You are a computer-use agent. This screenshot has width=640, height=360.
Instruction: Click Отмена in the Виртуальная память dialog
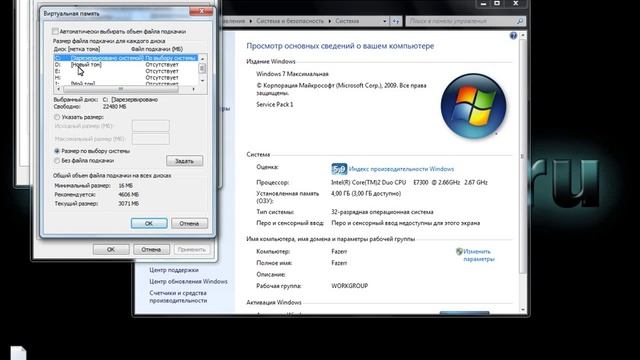tap(189, 224)
